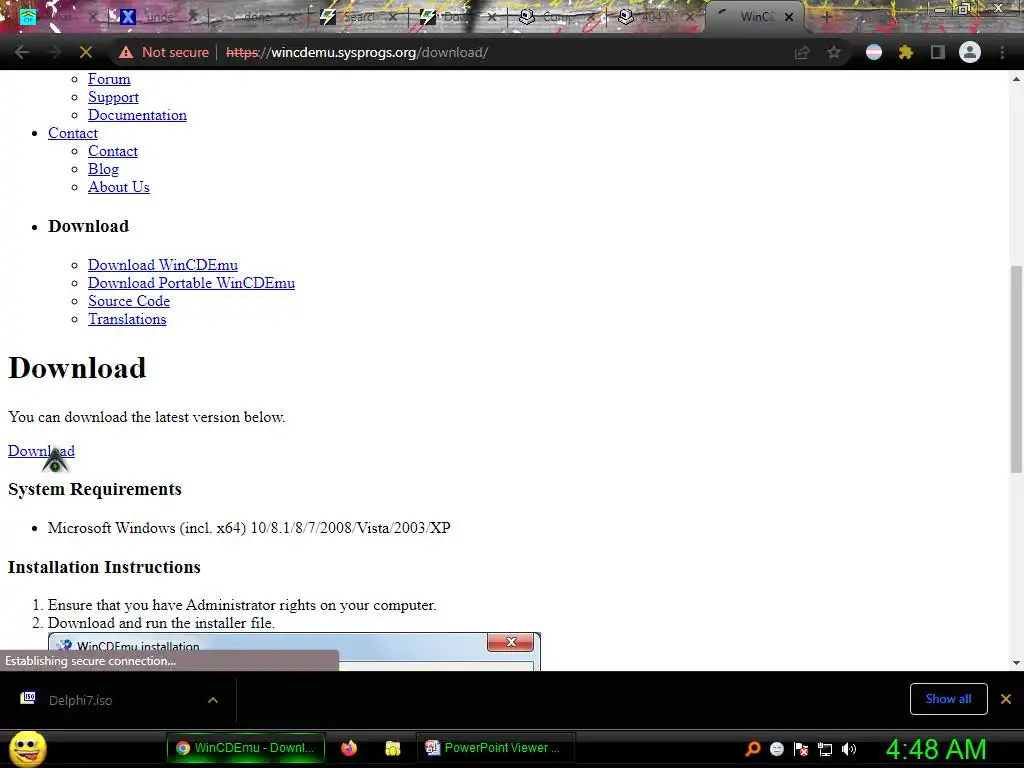The image size is (1024, 768).
Task: Open a new tab with the plus button
Action: click(x=826, y=17)
